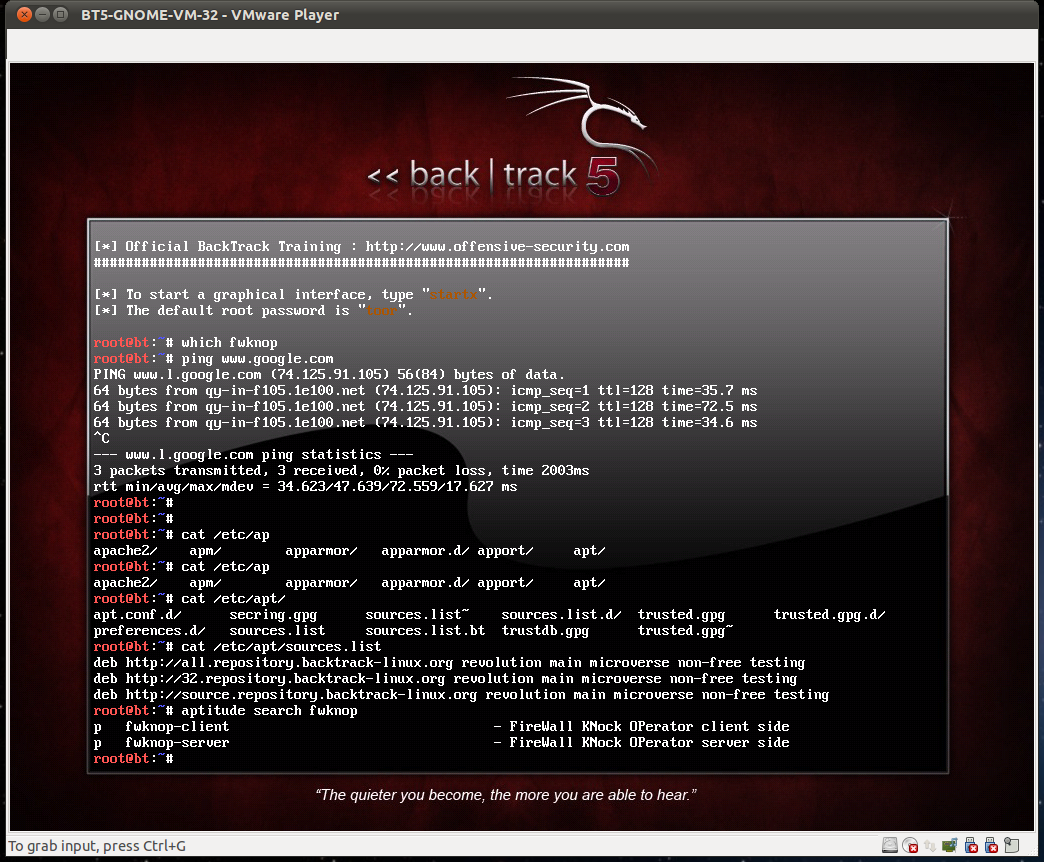Click the sound card status icon
The height and width of the screenshot is (862, 1044).
point(949,845)
